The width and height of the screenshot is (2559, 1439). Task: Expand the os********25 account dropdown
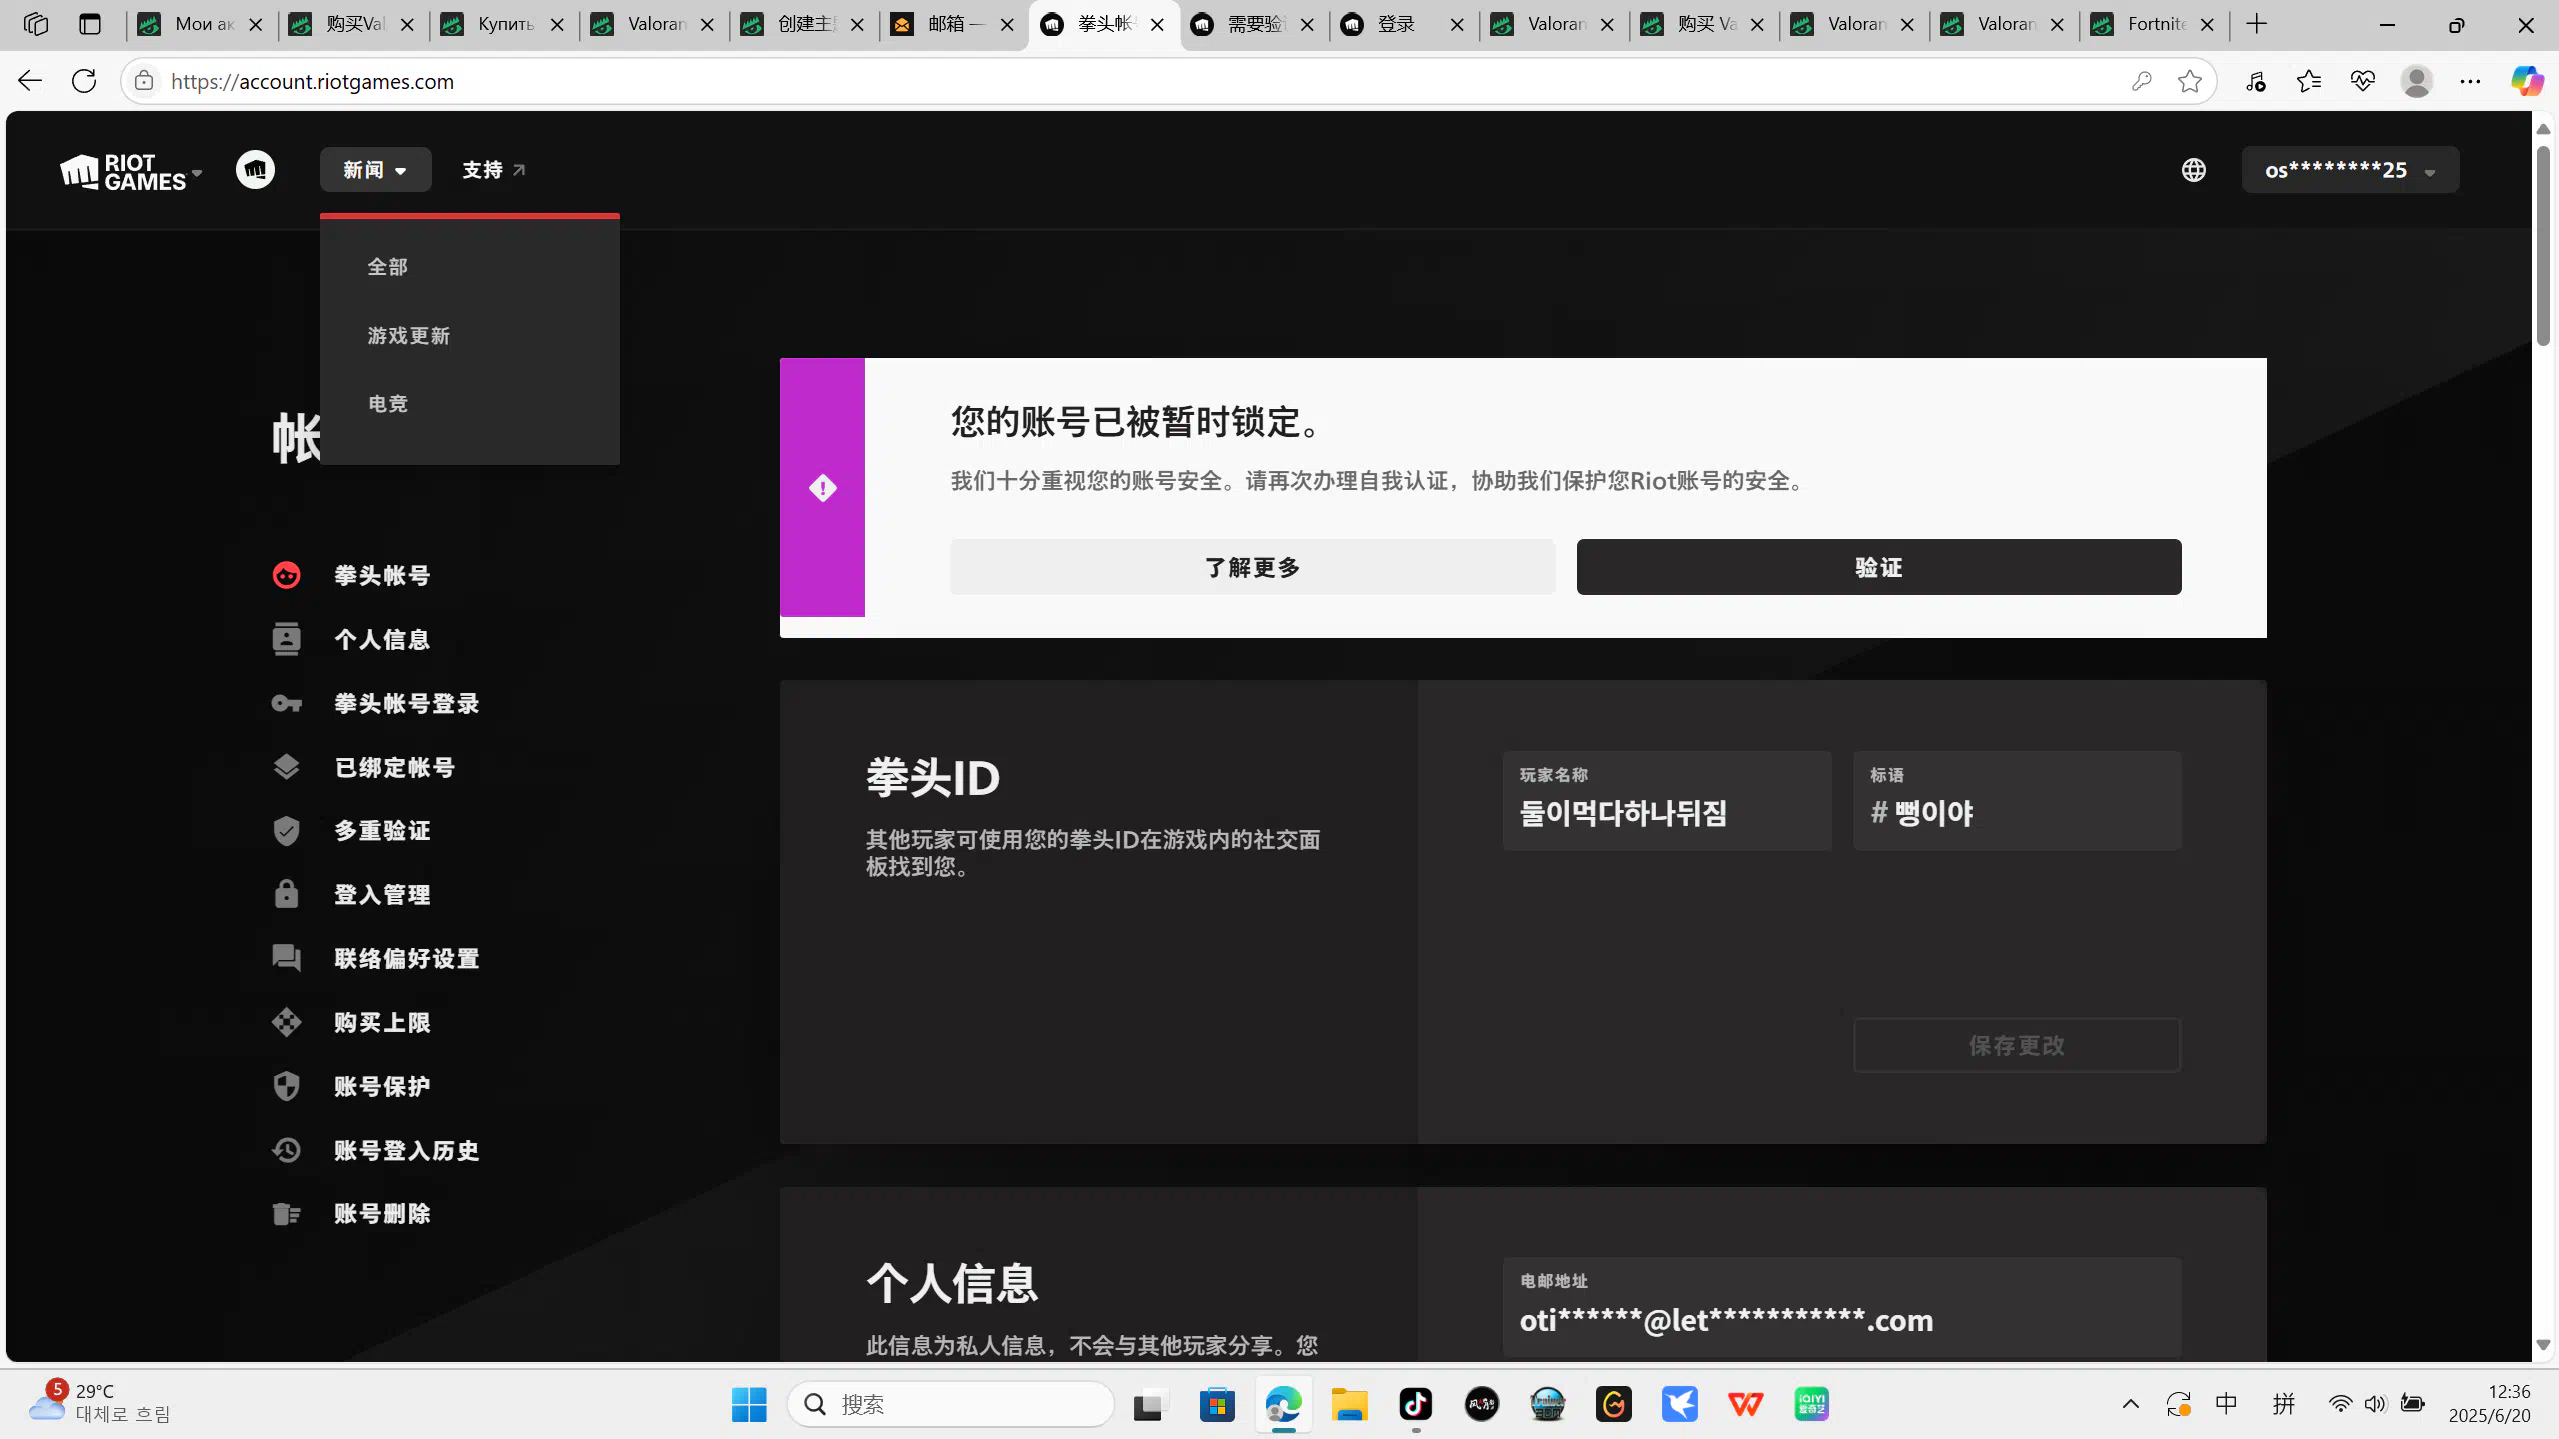click(x=2350, y=170)
